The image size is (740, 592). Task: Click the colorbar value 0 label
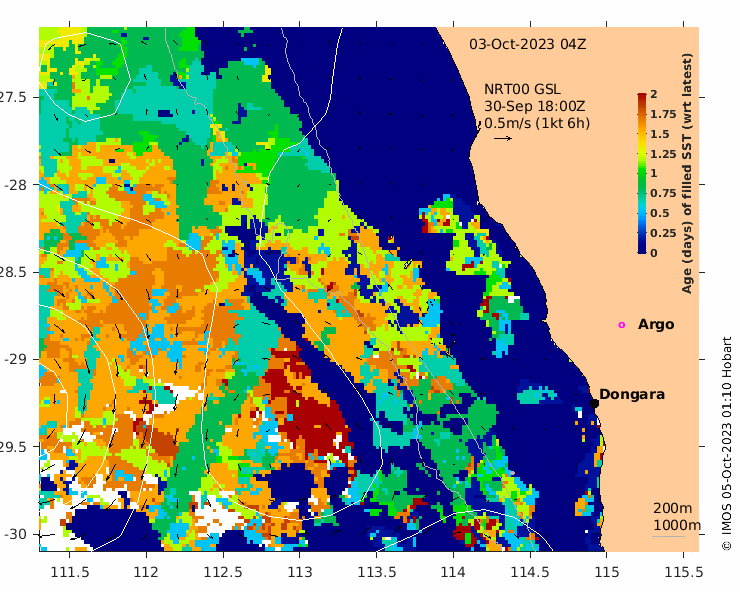point(654,253)
